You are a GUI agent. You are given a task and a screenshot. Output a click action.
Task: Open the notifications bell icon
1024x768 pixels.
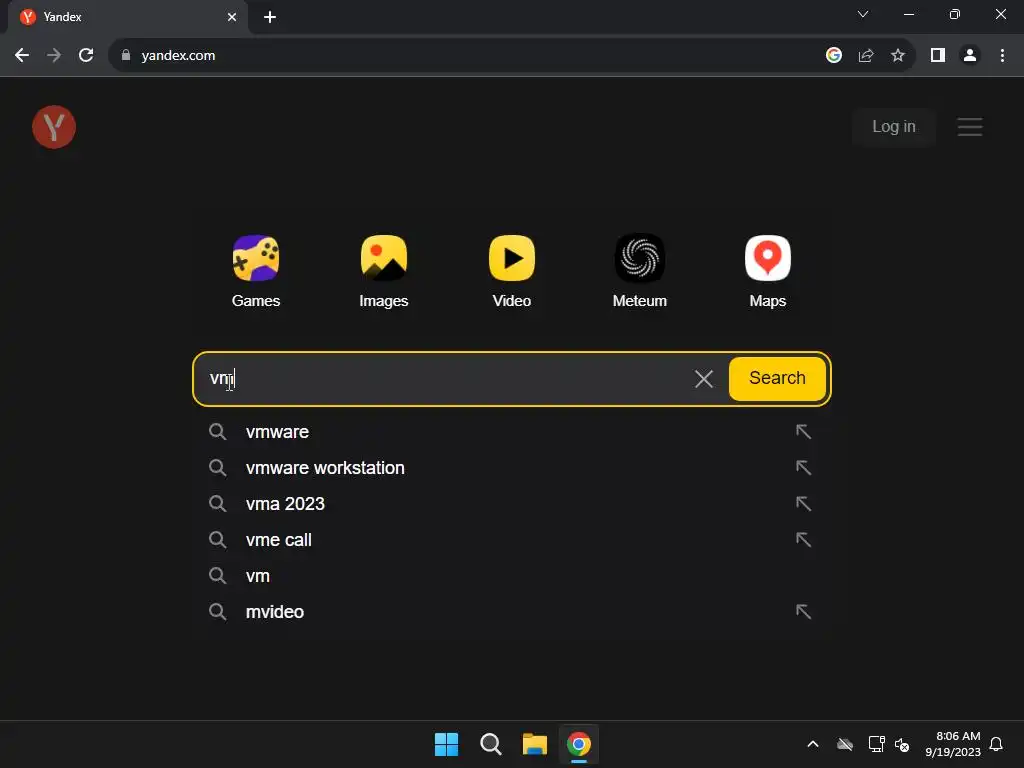(x=997, y=744)
